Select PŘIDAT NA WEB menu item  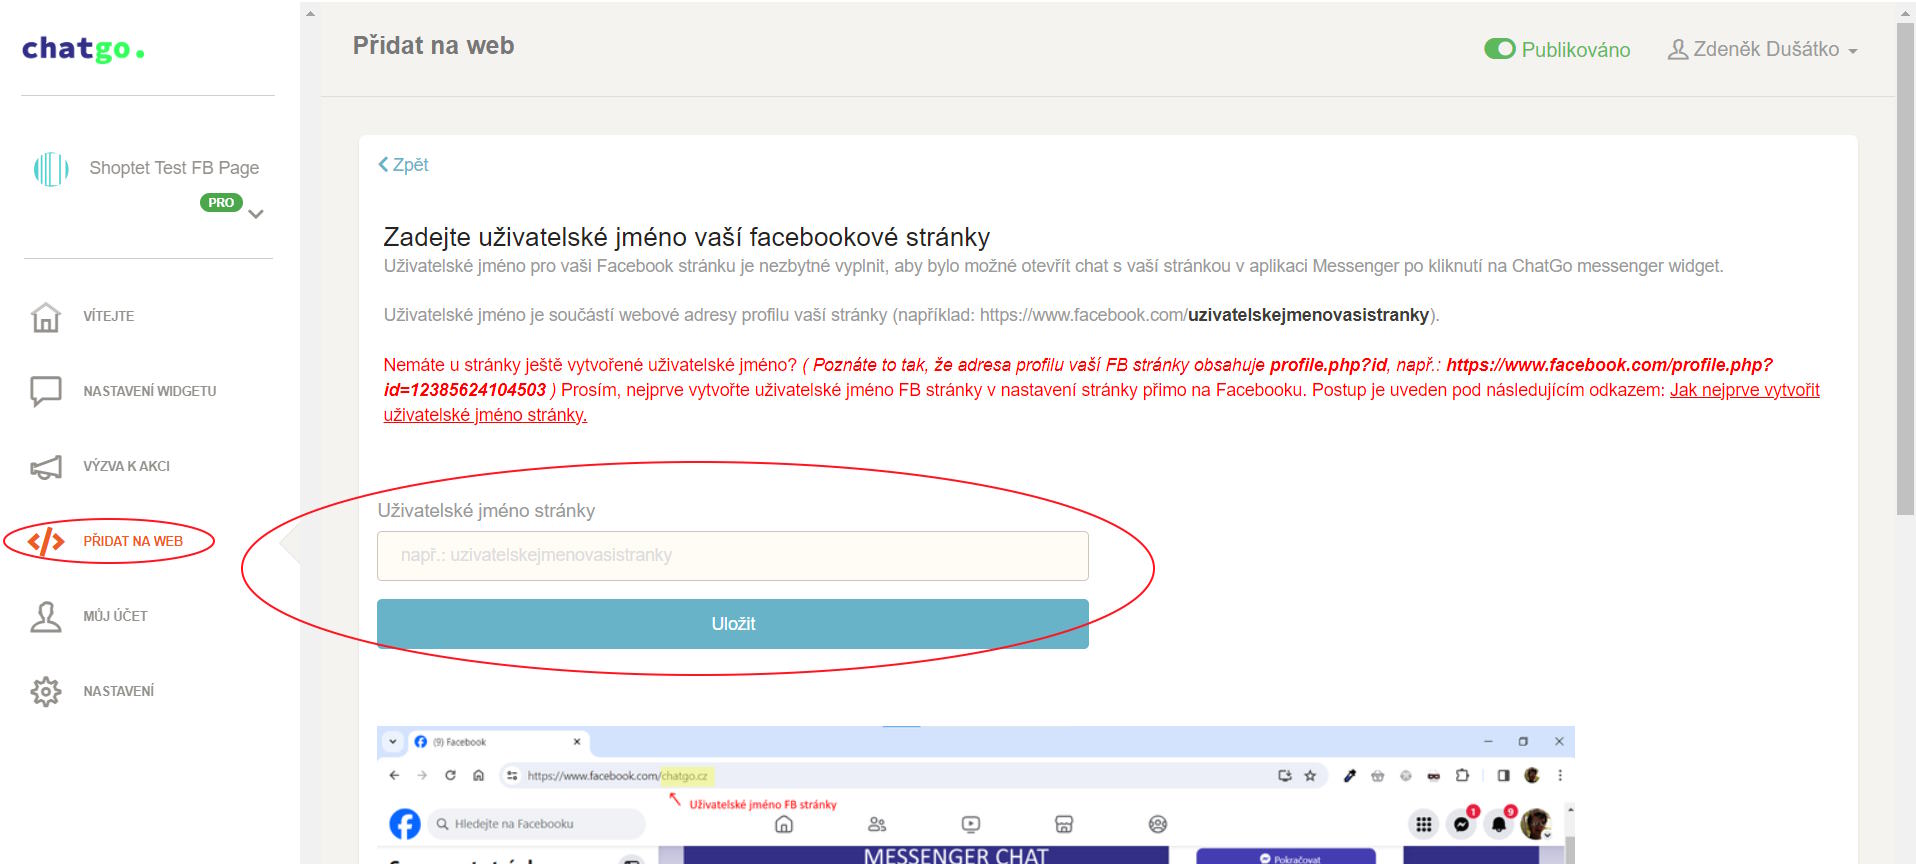pyautogui.click(x=133, y=541)
